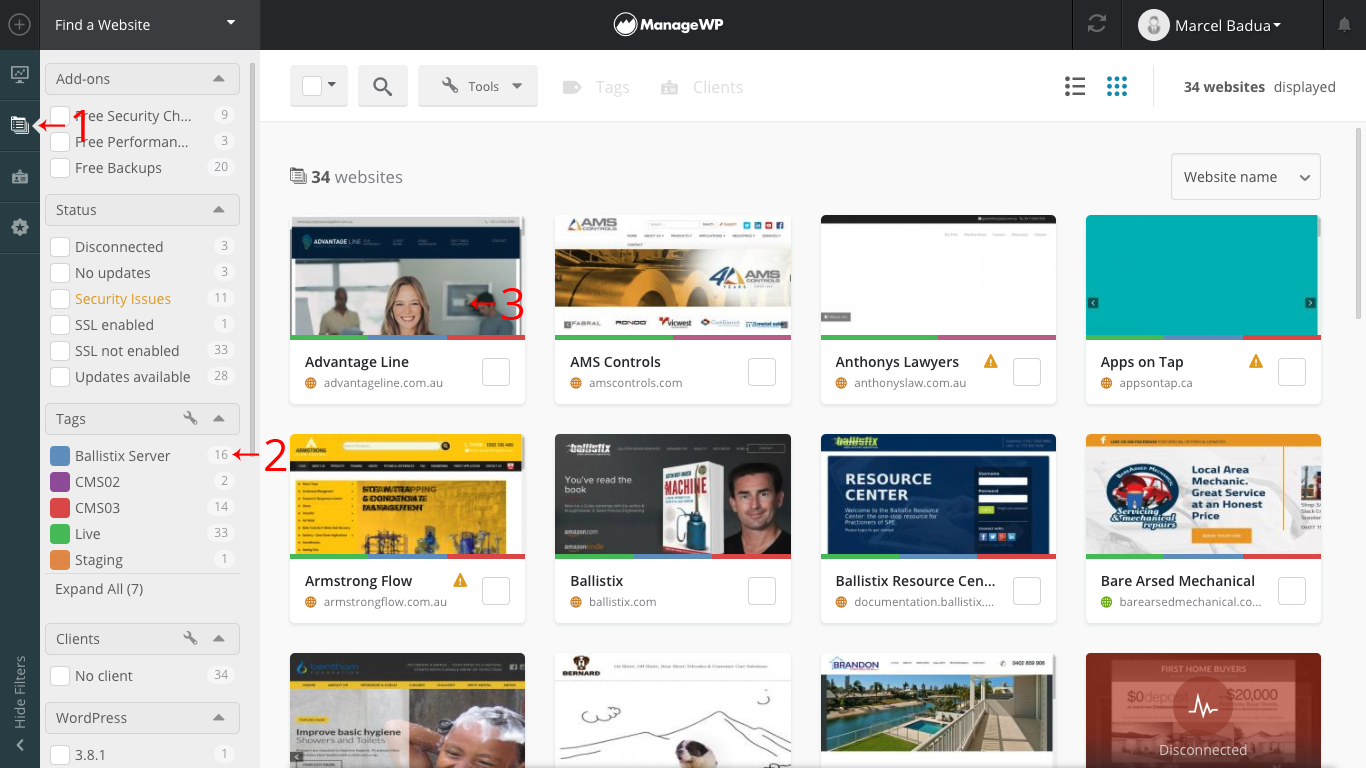Open Marcel Badua account menu
The image size is (1366, 768).
click(1211, 25)
